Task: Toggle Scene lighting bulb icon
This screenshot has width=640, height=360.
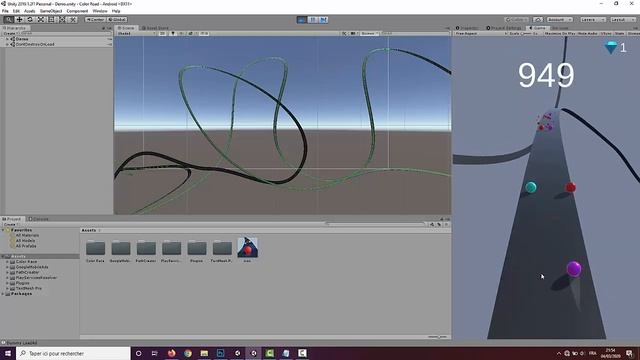Action: 173,33
